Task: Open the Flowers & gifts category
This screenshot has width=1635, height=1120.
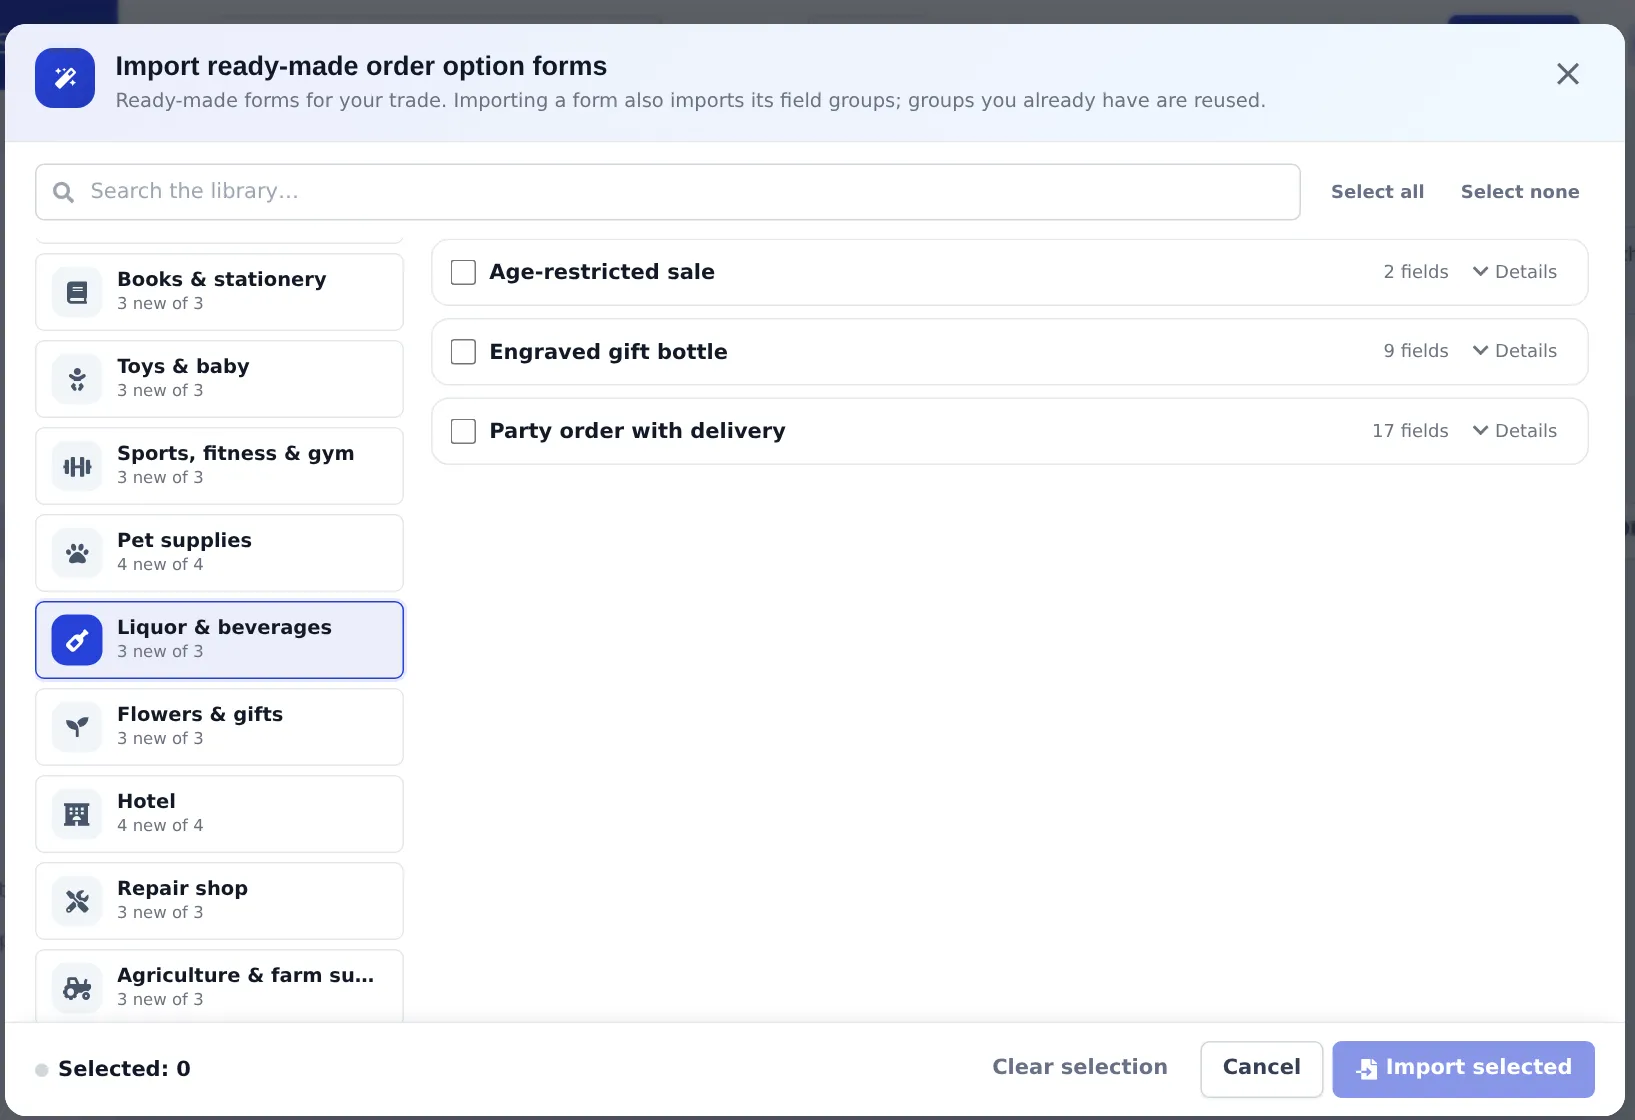Action: pos(219,727)
